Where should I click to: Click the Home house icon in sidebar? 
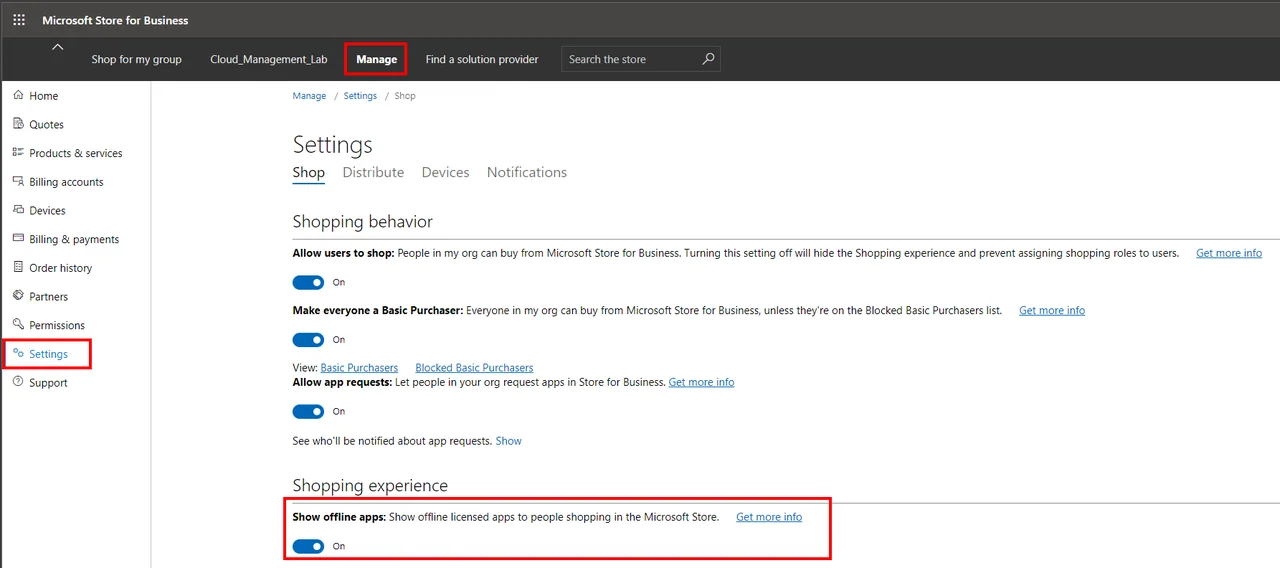[18, 95]
